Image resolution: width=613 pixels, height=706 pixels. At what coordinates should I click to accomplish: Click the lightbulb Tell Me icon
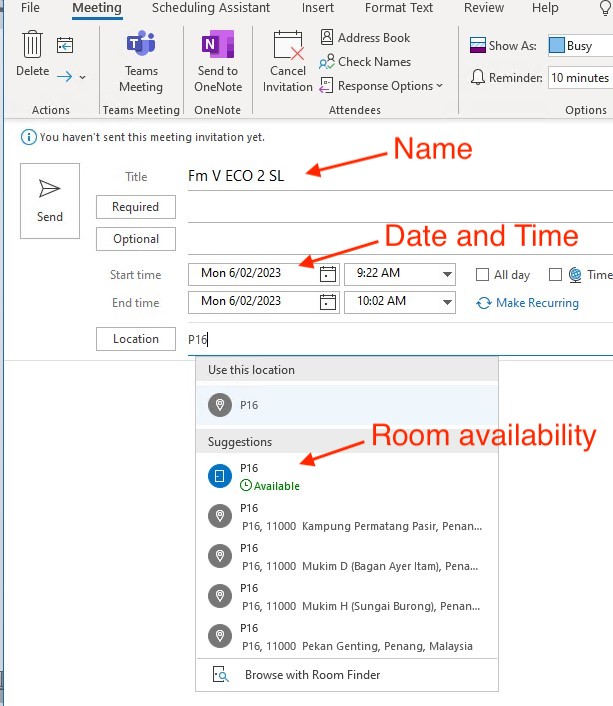click(x=606, y=8)
